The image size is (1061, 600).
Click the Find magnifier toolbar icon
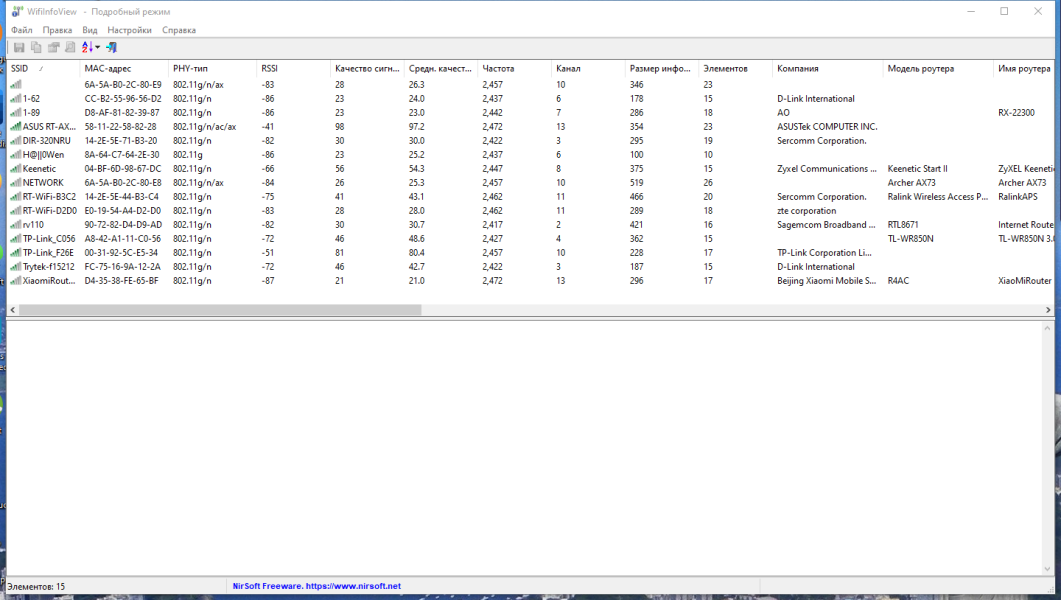click(x=70, y=47)
